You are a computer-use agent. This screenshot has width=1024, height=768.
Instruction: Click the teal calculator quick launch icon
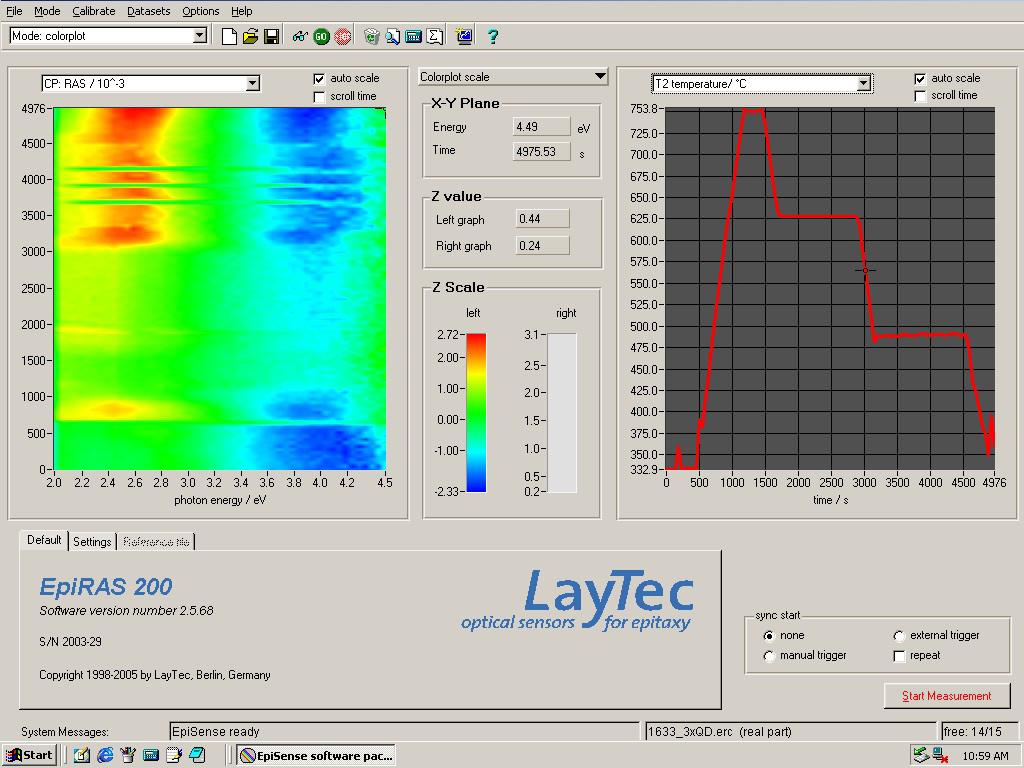pyautogui.click(x=151, y=756)
